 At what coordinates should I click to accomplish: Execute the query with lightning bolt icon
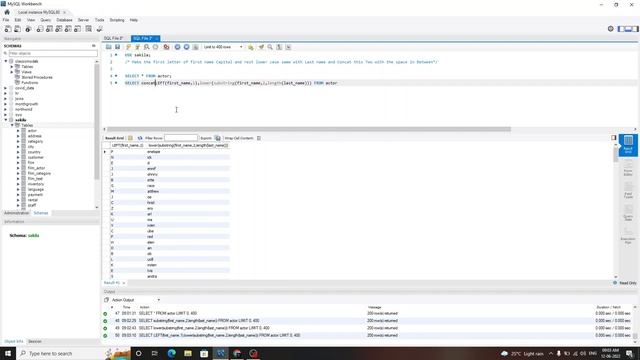[x=129, y=47]
